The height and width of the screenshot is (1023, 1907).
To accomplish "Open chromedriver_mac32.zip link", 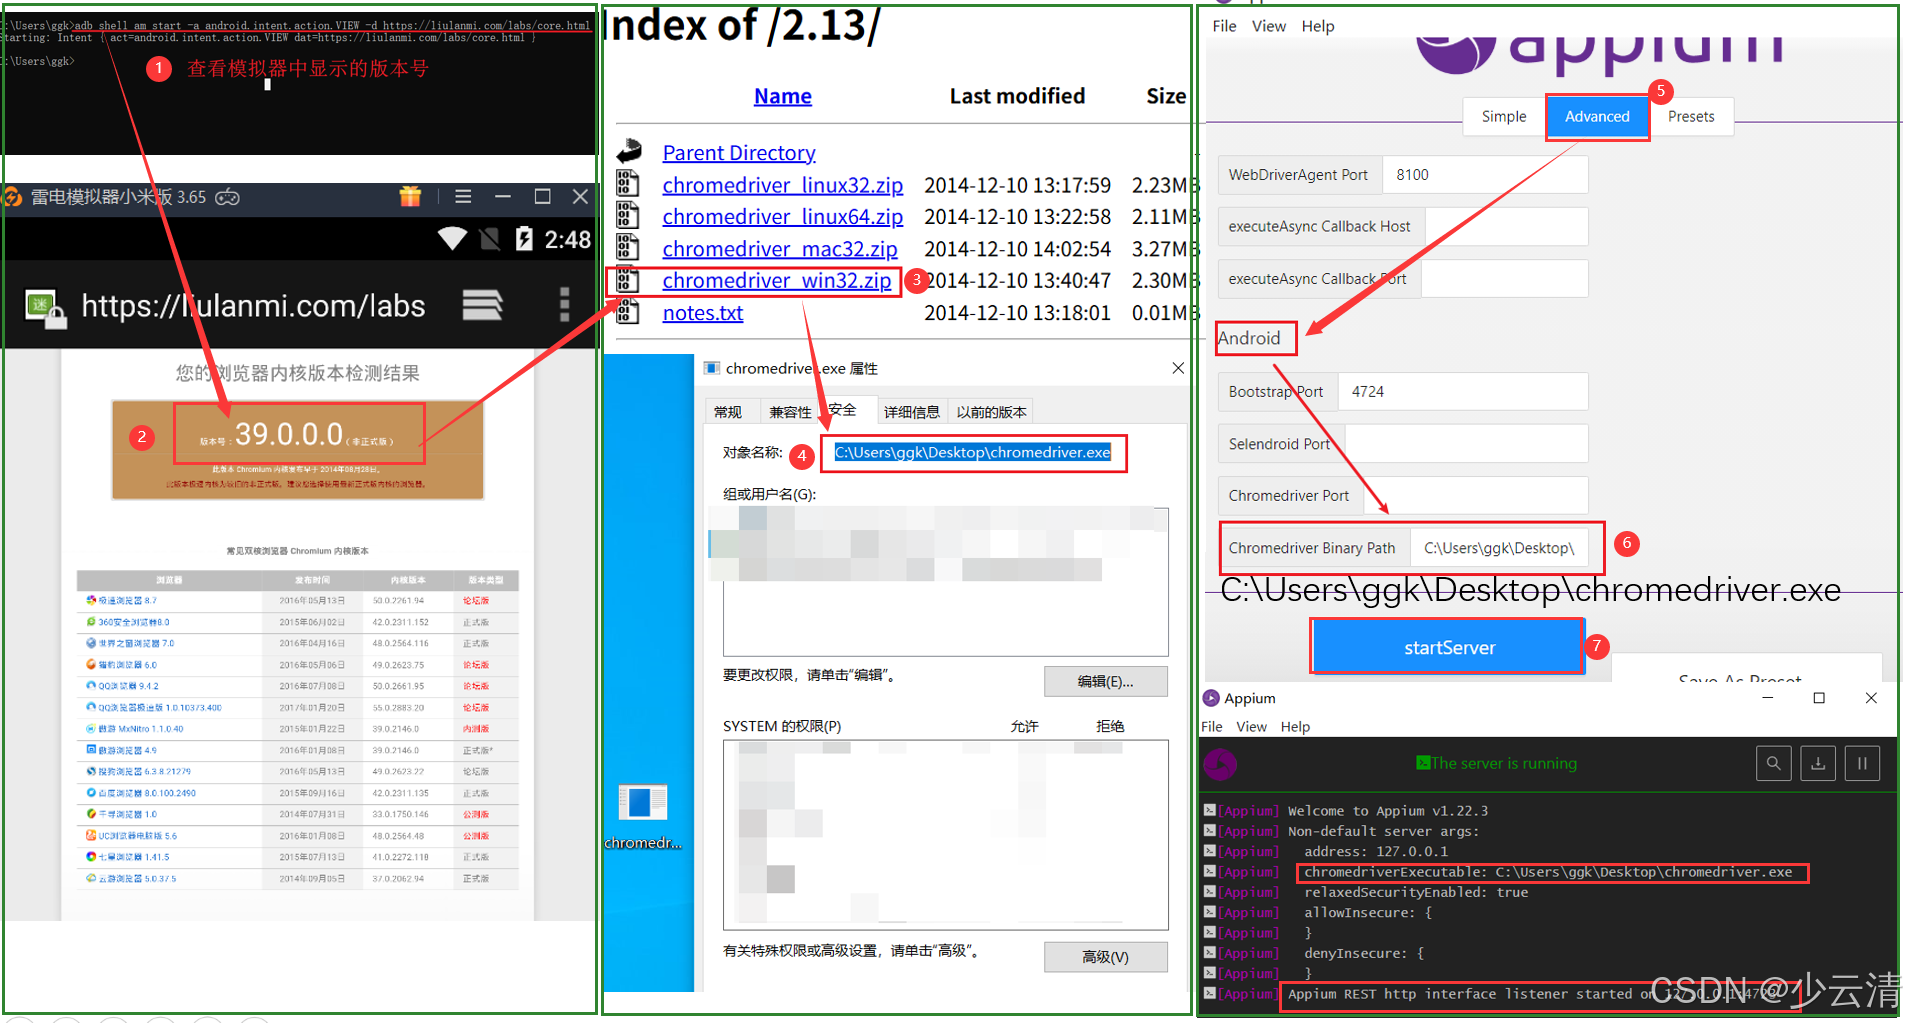I will pos(780,249).
